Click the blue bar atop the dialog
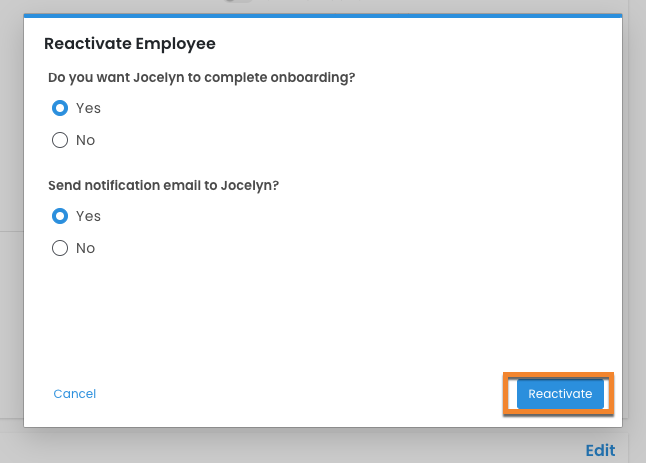Screen dimensions: 646x463 coord(322,16)
